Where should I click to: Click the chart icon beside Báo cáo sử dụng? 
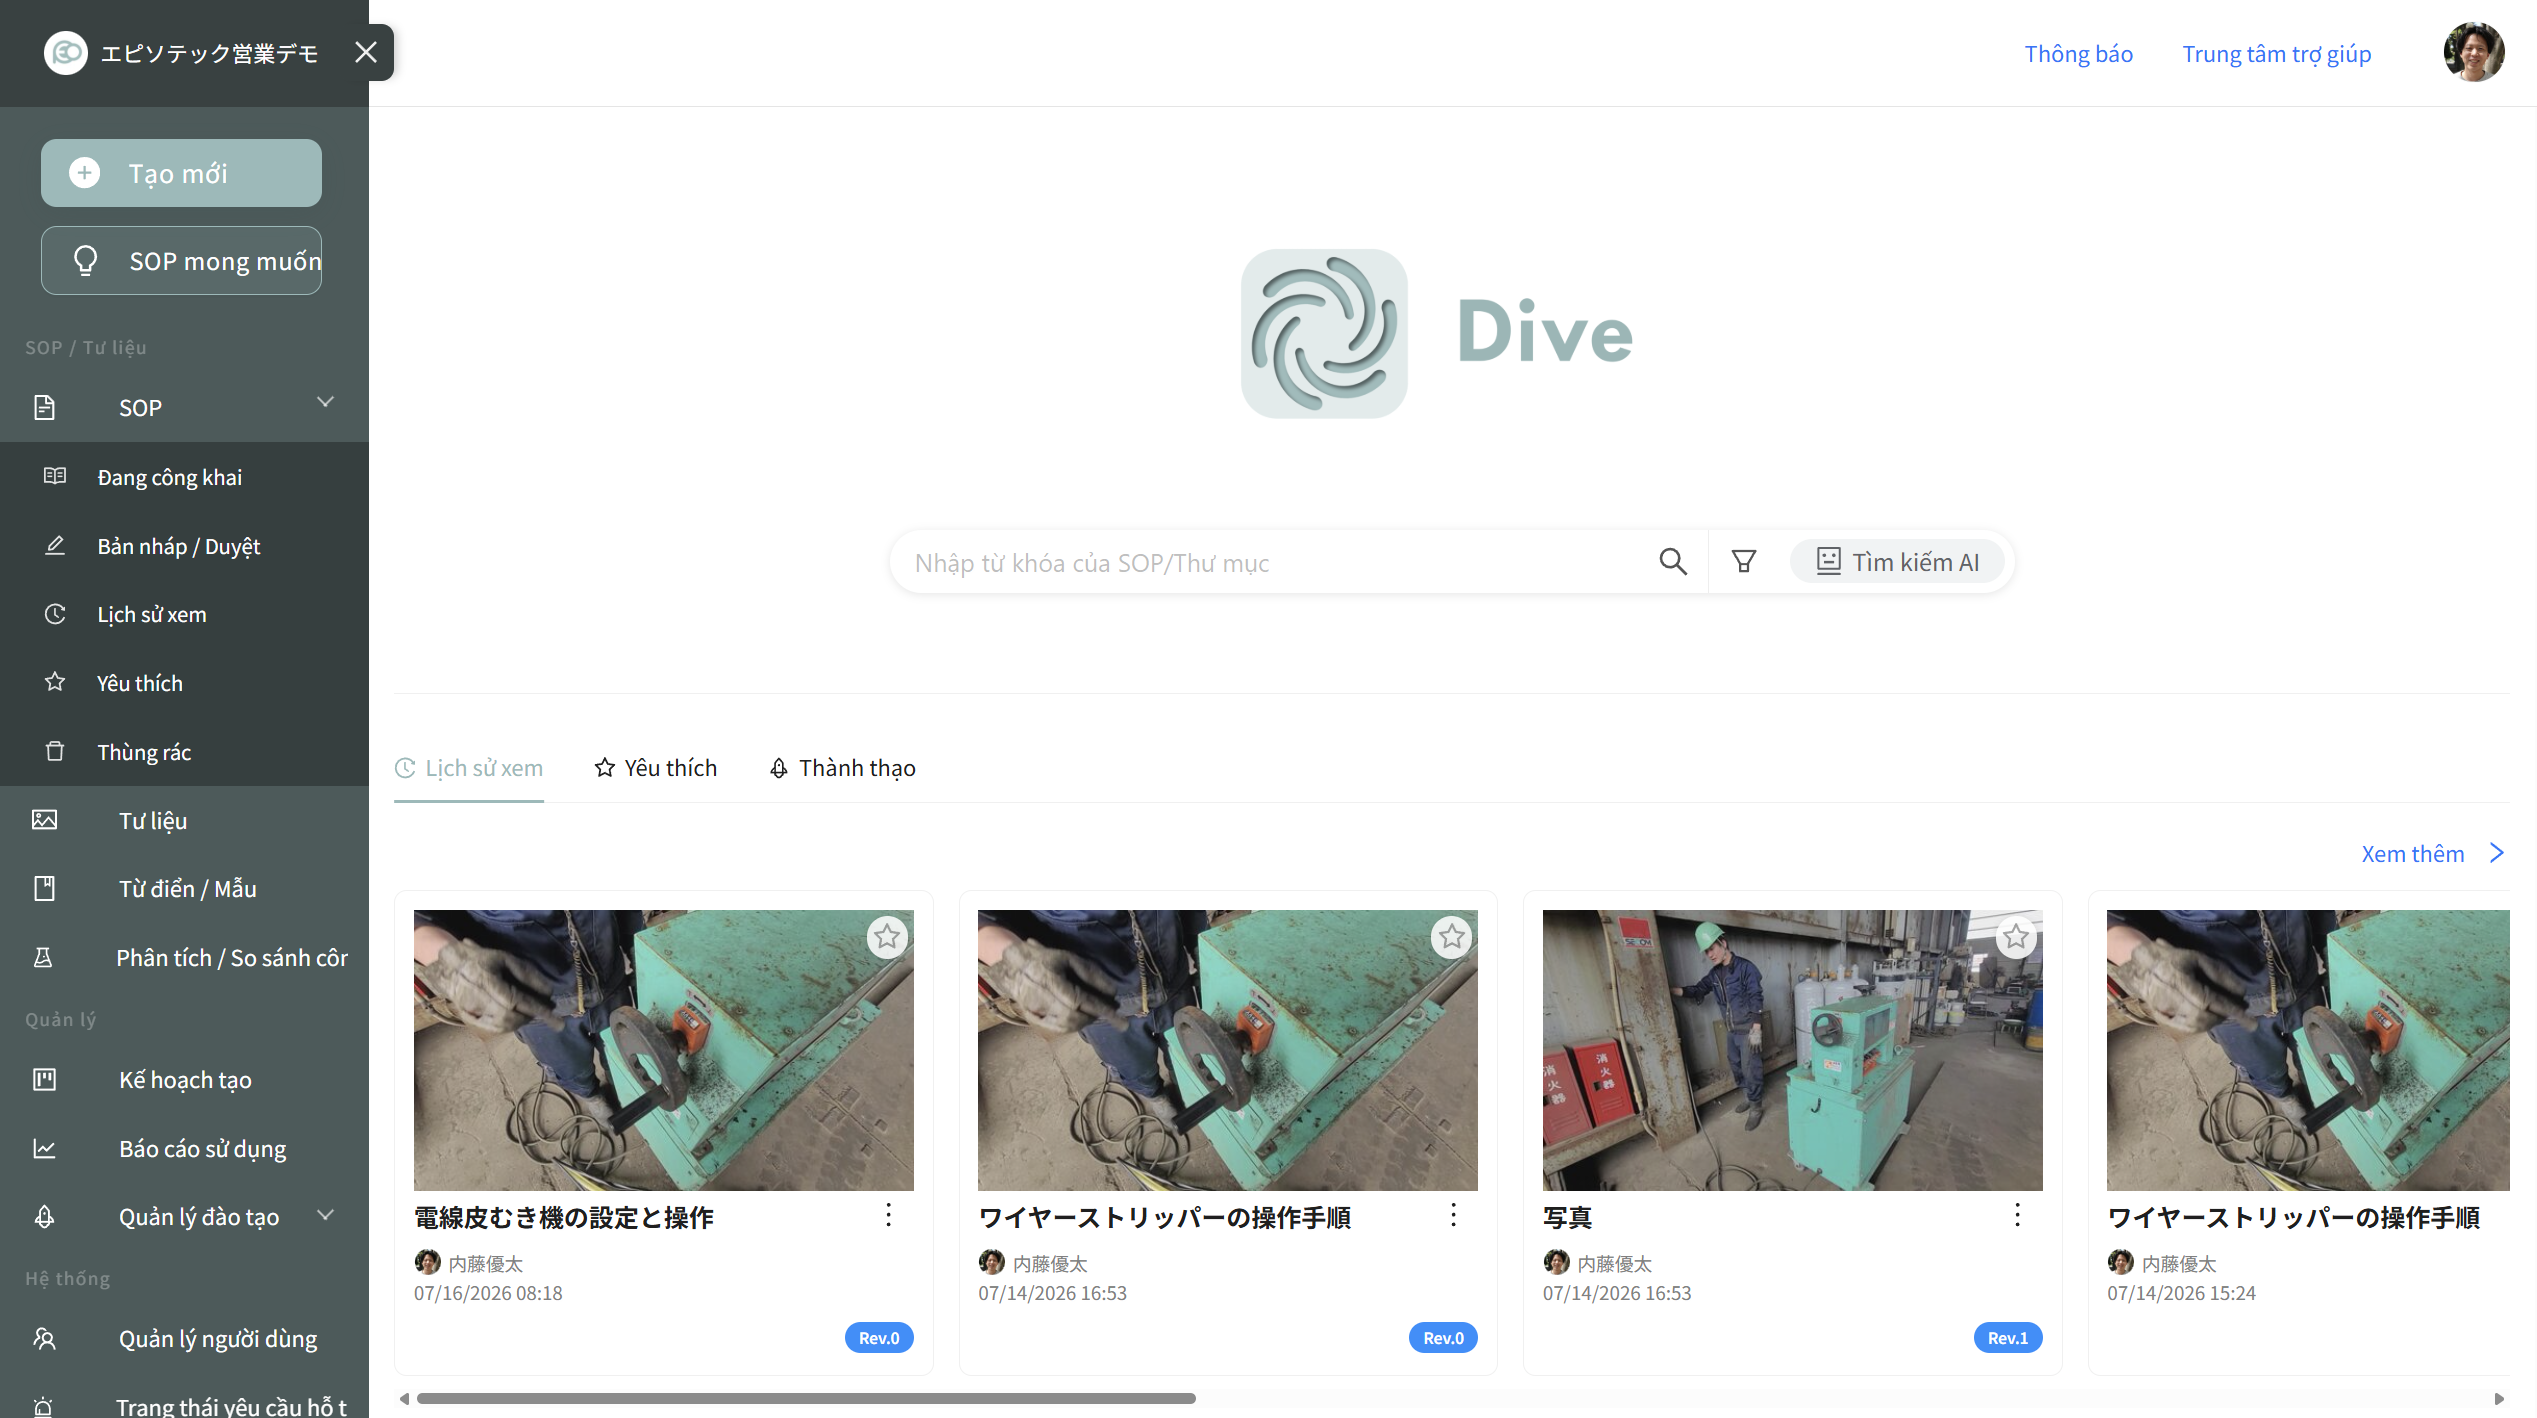click(x=44, y=1148)
